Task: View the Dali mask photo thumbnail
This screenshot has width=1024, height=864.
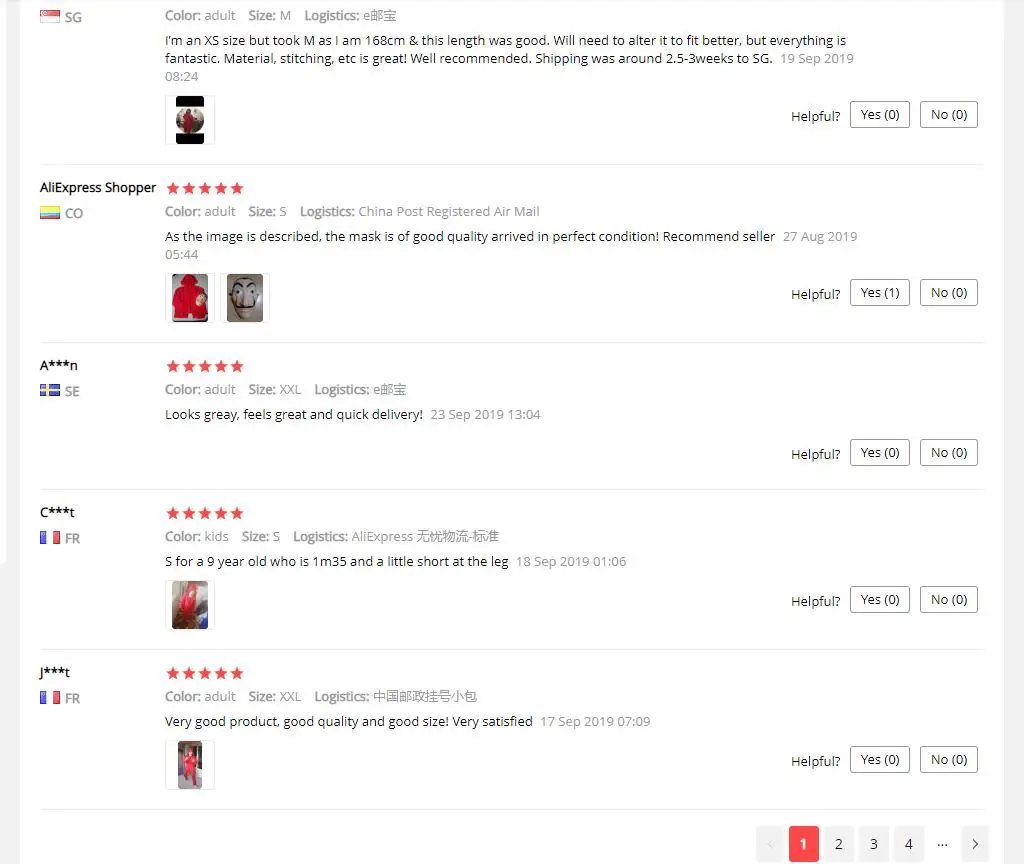Action: point(245,298)
